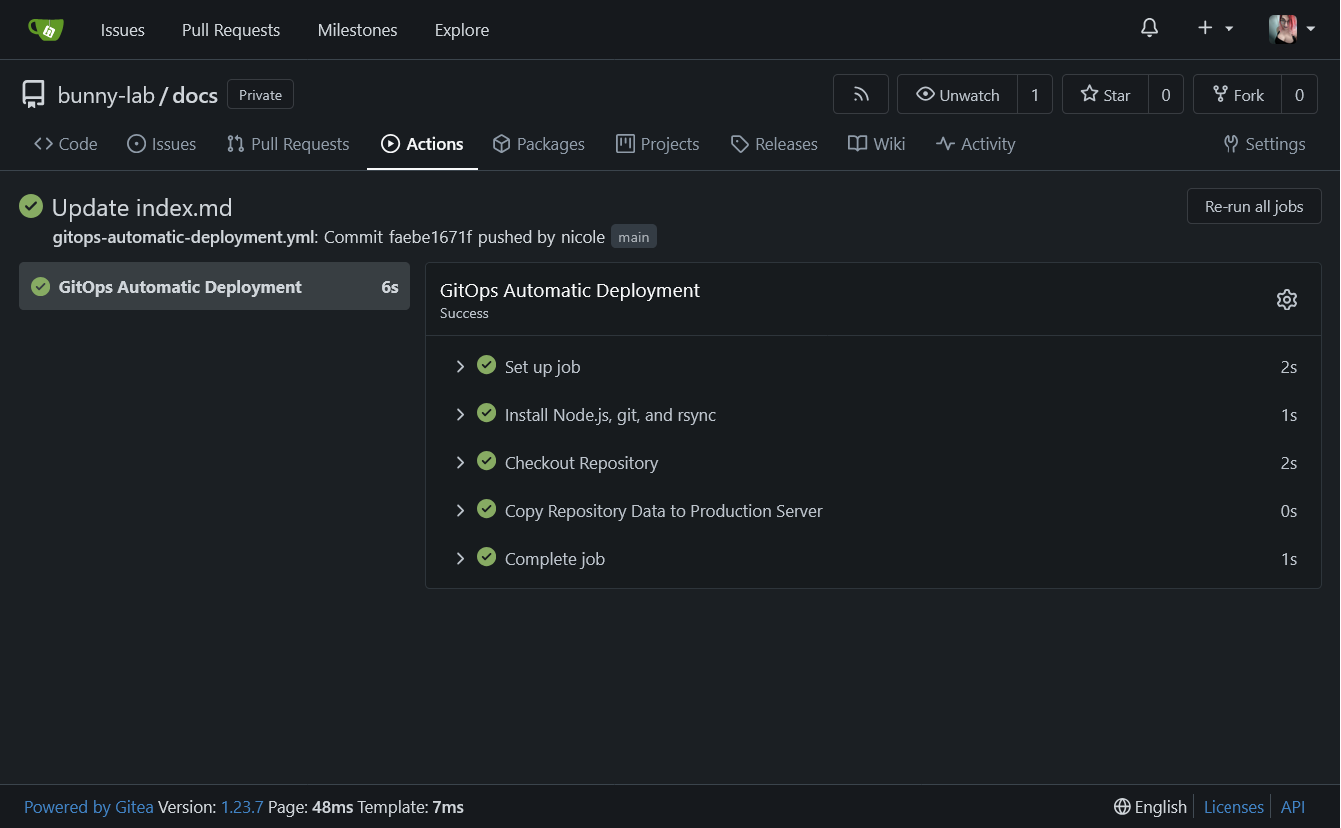Open the + create new dropdown
The image size is (1341, 828).
[1211, 28]
